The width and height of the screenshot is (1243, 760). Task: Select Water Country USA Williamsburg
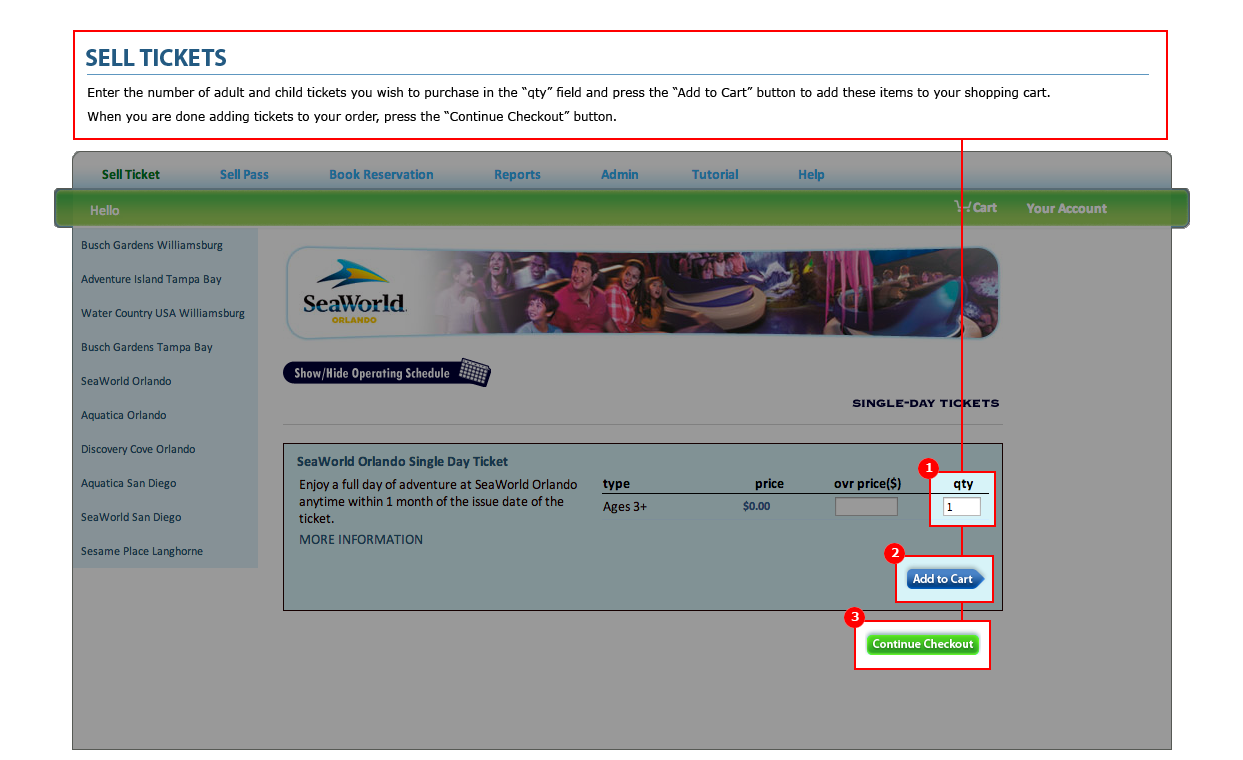click(163, 313)
